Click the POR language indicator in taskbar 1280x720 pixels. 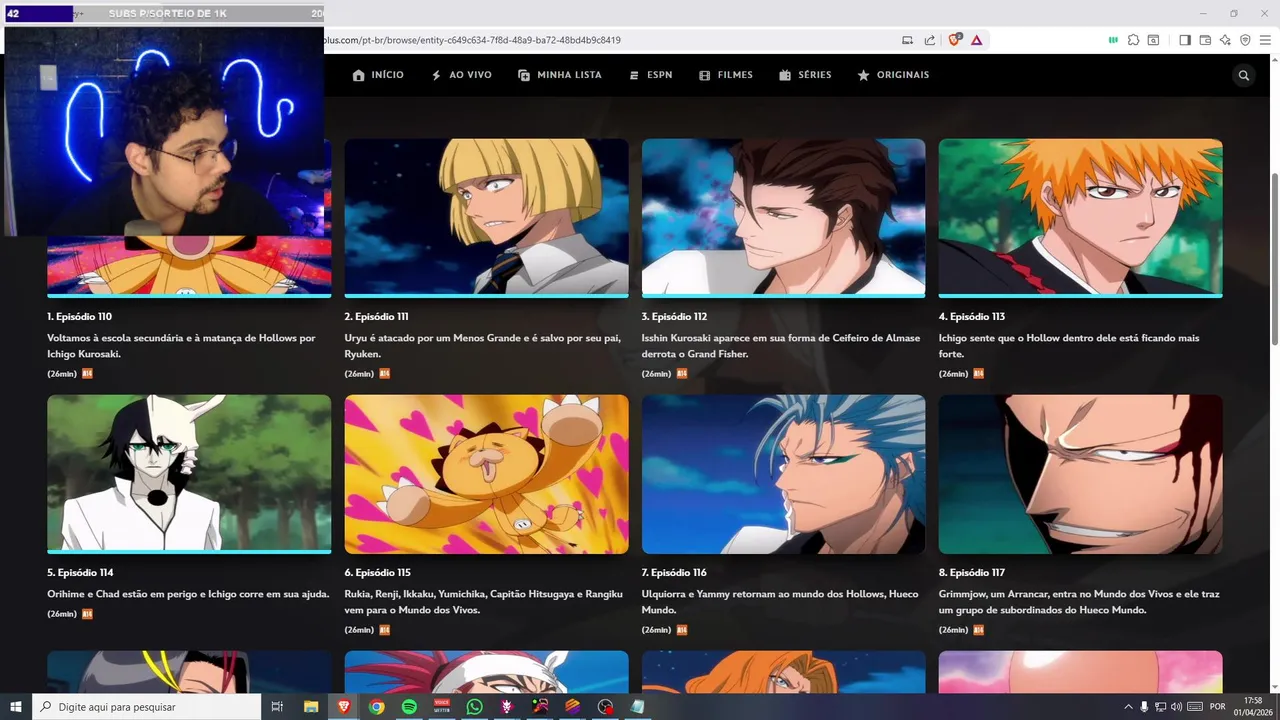point(1217,707)
